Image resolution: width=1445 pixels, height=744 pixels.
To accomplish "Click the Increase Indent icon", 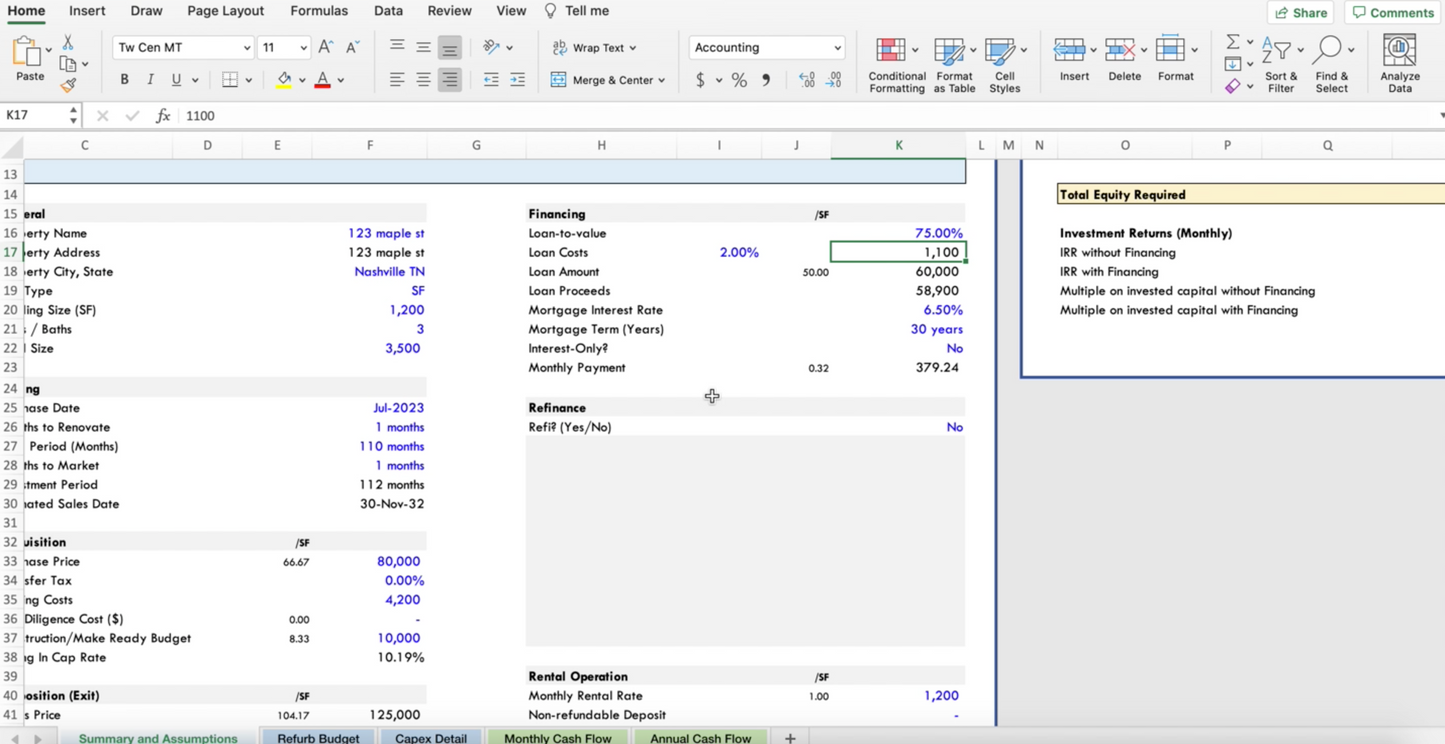I will 517,80.
